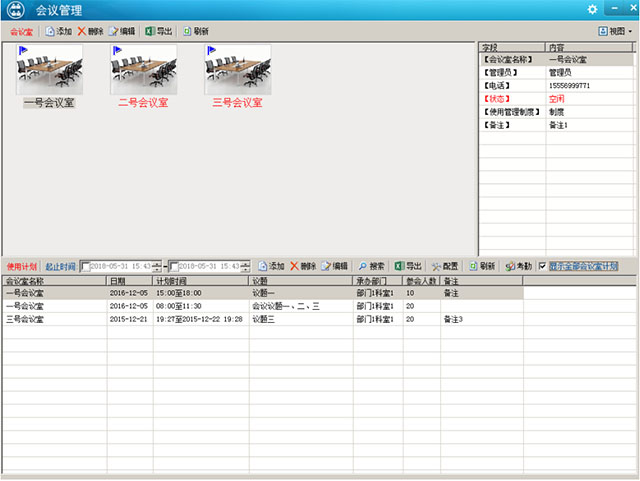Toggle the 显示全部会议室计划 checkbox
The height and width of the screenshot is (481, 640).
(543, 266)
